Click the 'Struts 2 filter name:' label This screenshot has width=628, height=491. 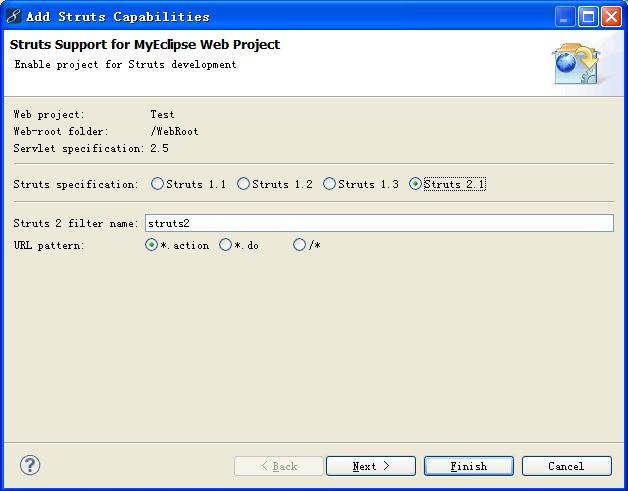76,223
